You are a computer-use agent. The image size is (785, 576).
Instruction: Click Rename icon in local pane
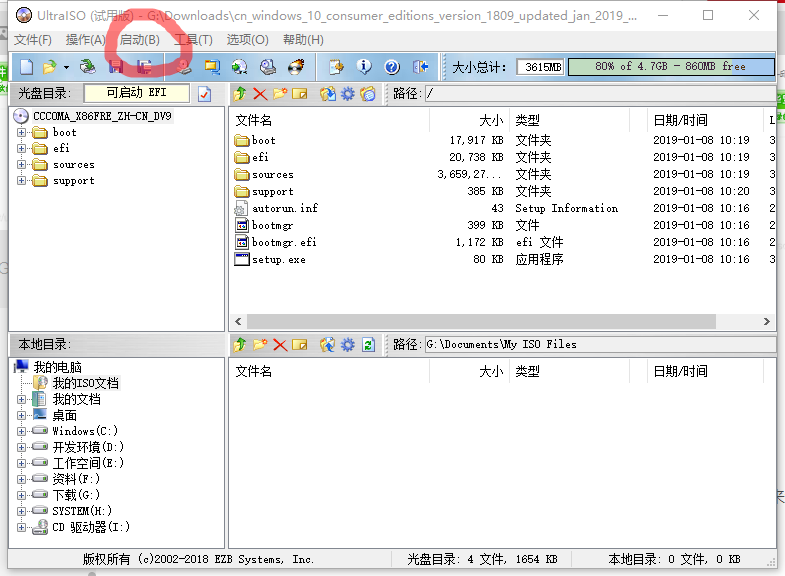point(299,345)
